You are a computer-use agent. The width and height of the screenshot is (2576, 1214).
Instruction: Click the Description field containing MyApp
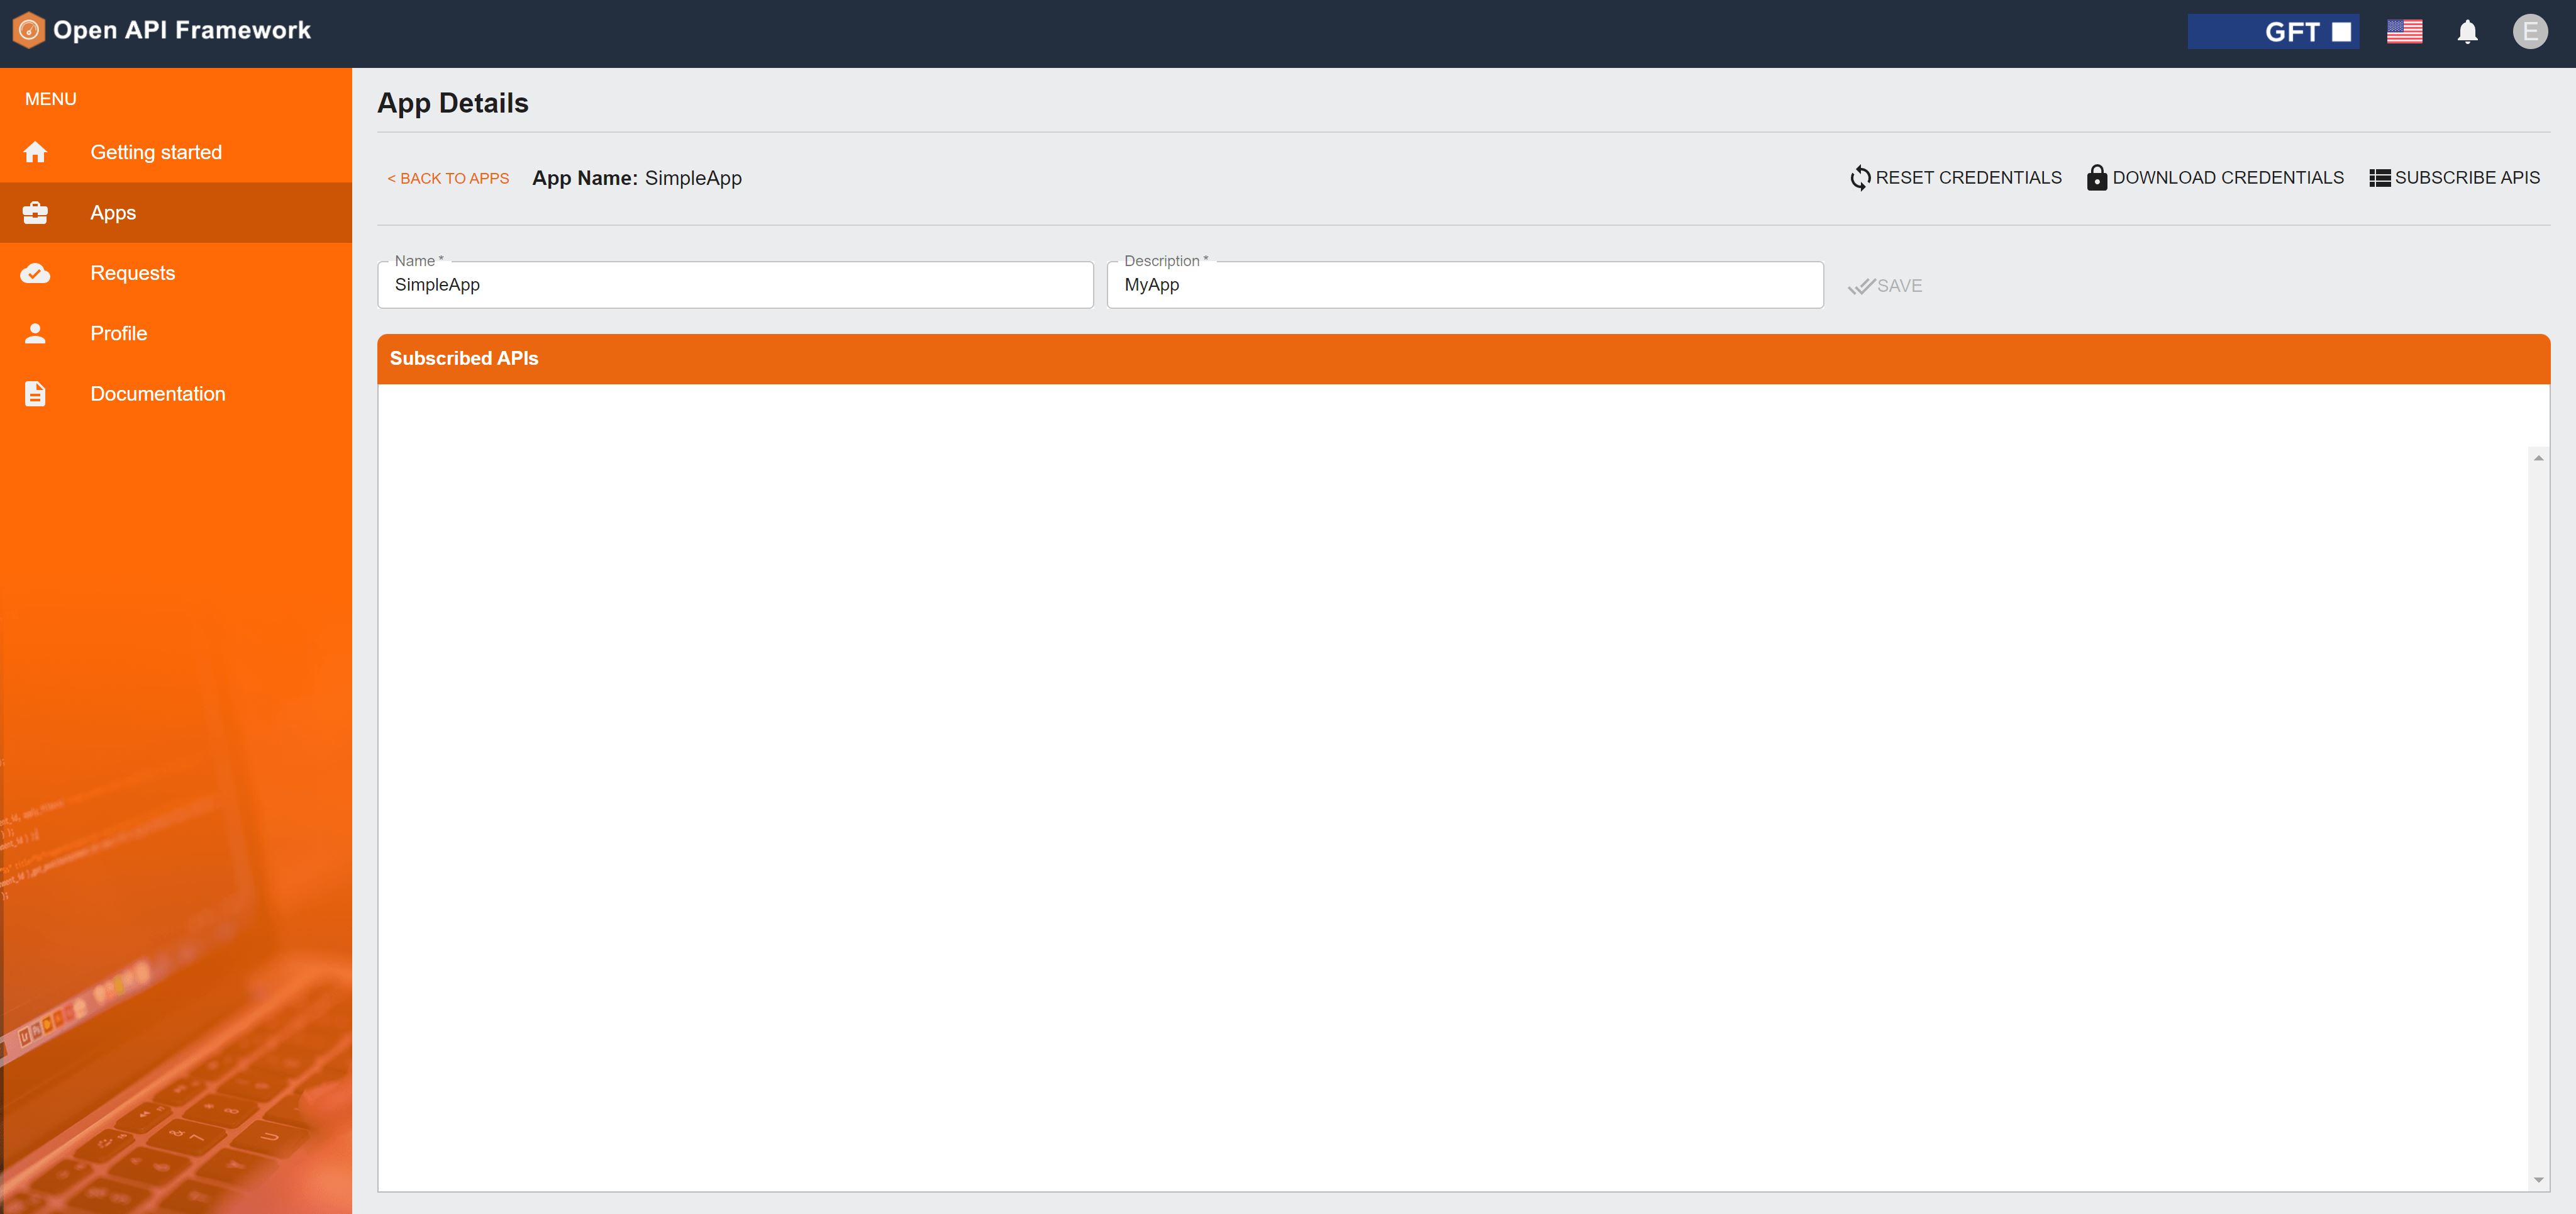[x=1465, y=285]
